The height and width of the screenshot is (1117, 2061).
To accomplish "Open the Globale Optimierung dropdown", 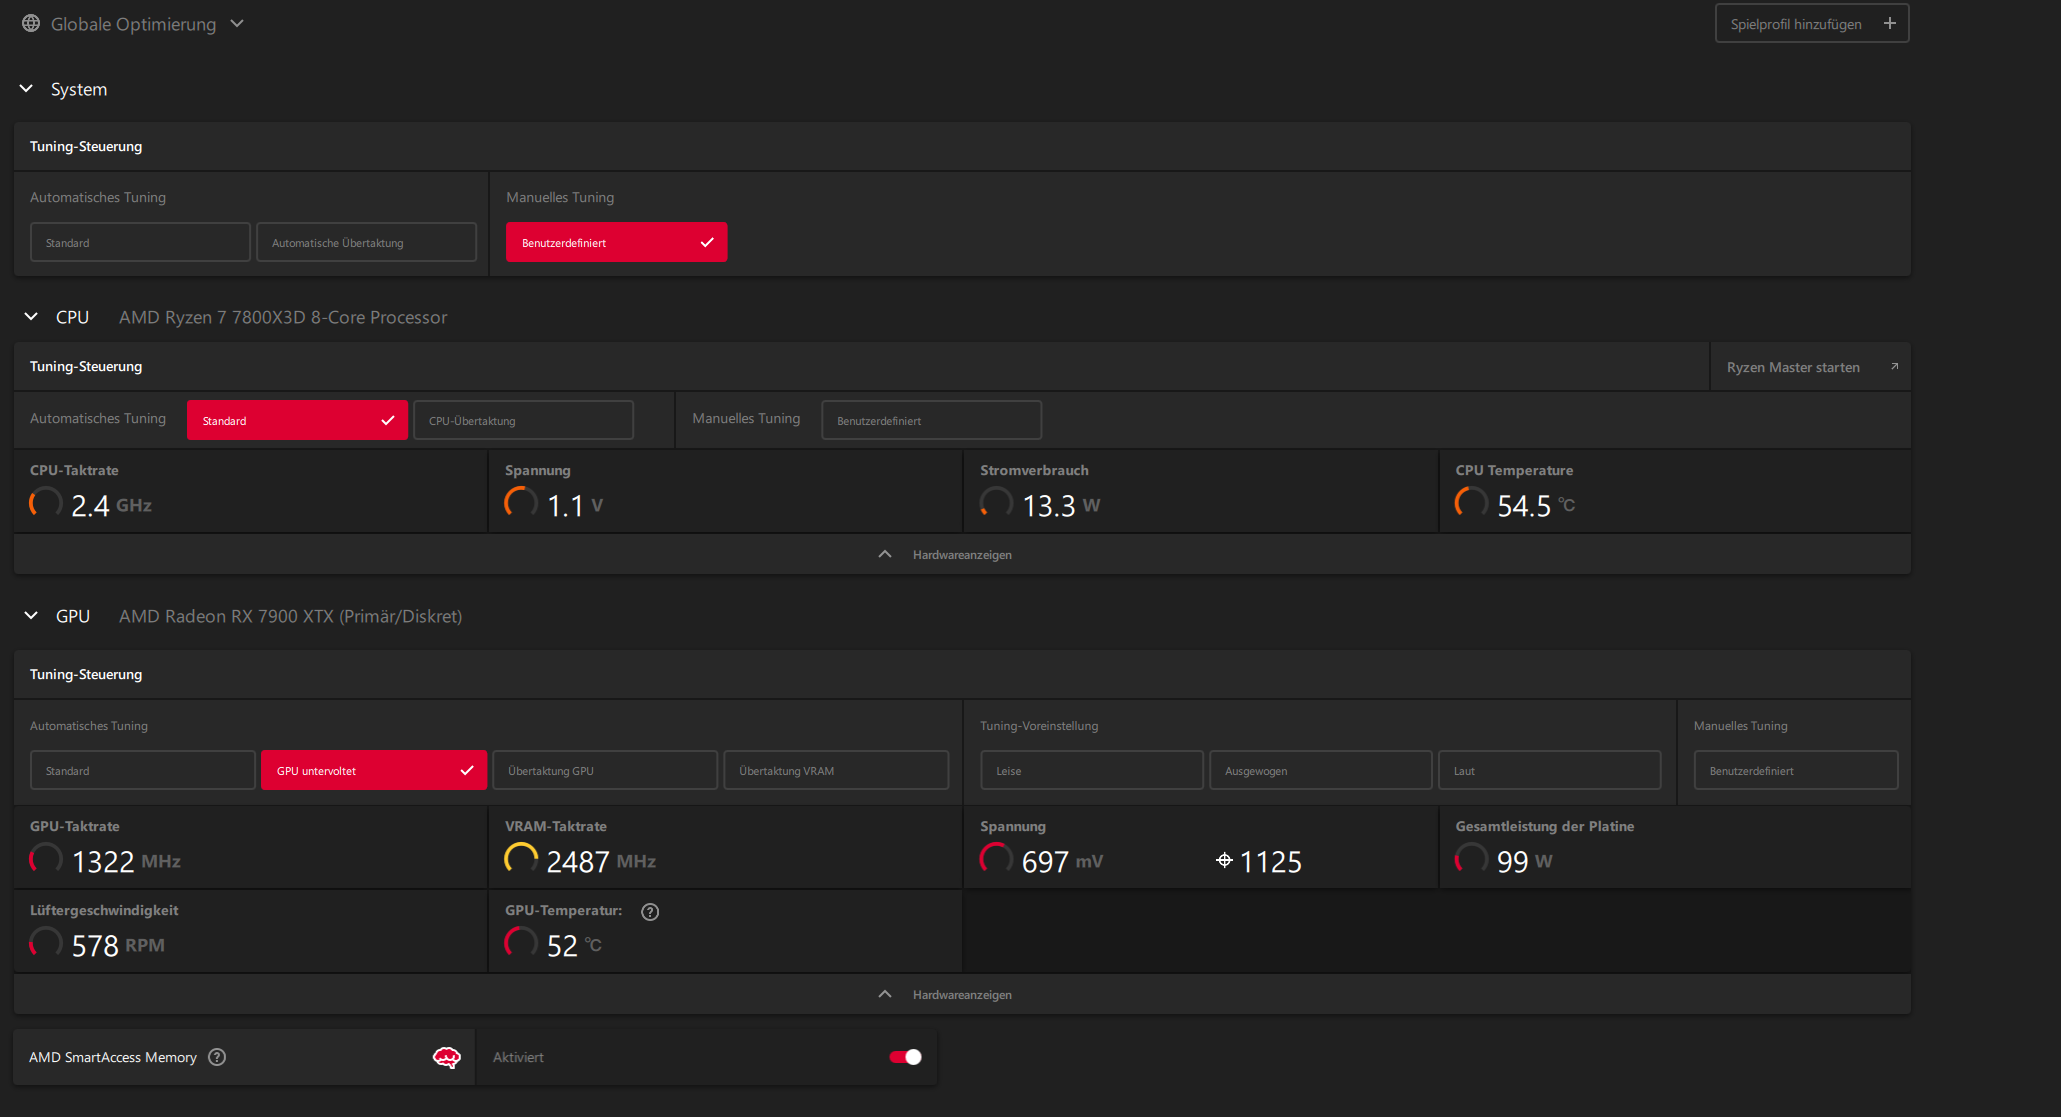I will coord(237,23).
